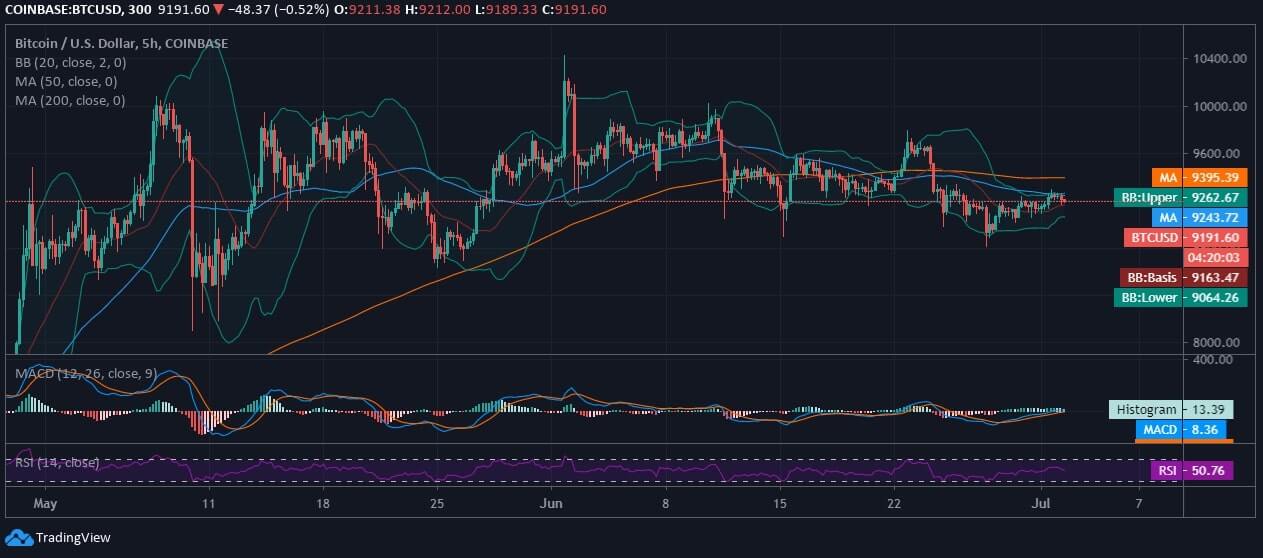This screenshot has width=1263, height=558.
Task: Click the 25 date on time axis
Action: point(435,503)
